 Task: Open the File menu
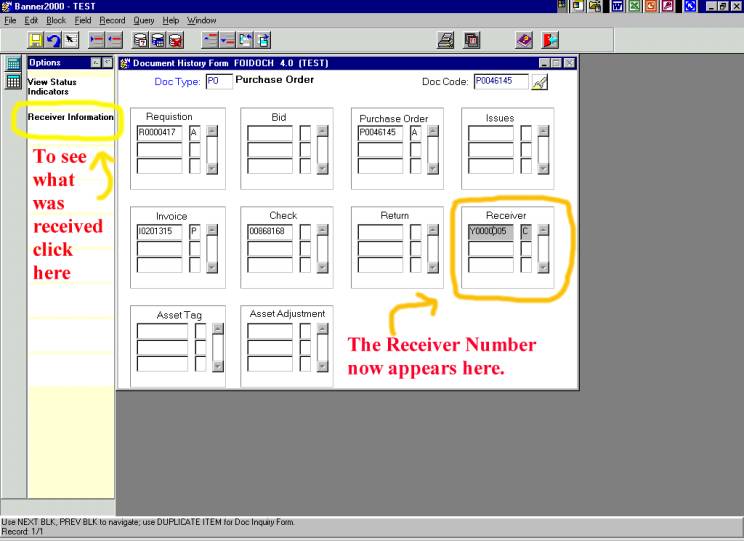coord(10,20)
